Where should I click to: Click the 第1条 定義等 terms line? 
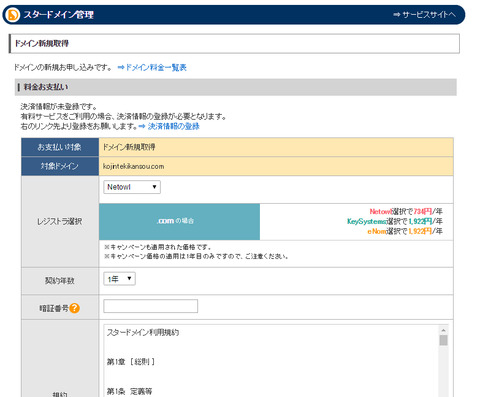click(129, 391)
